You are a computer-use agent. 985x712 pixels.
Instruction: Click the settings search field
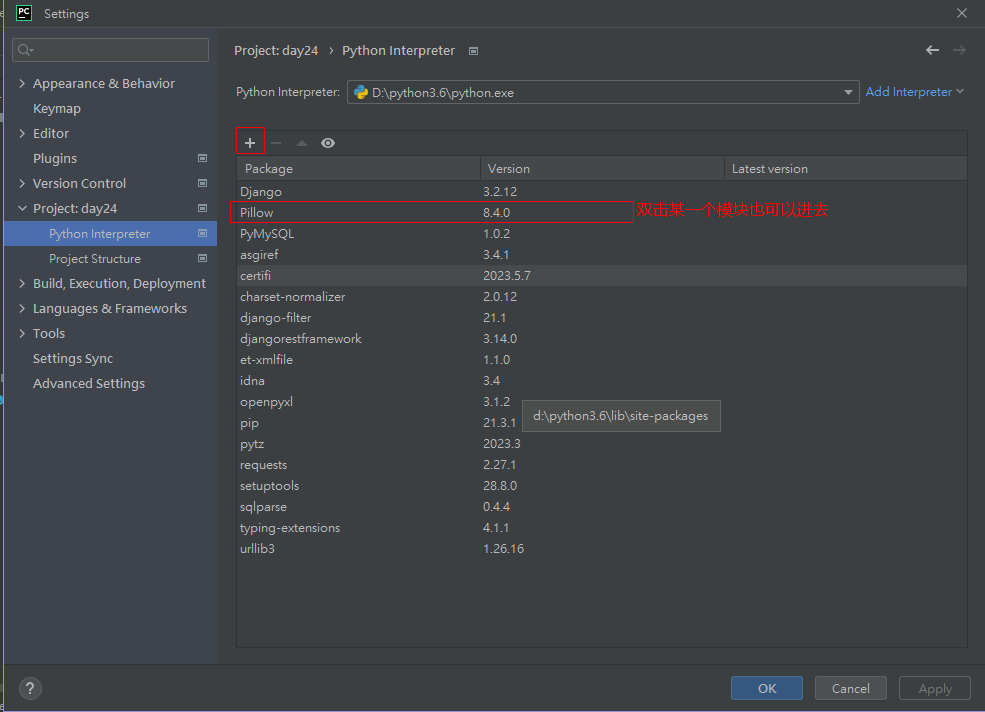(111, 50)
